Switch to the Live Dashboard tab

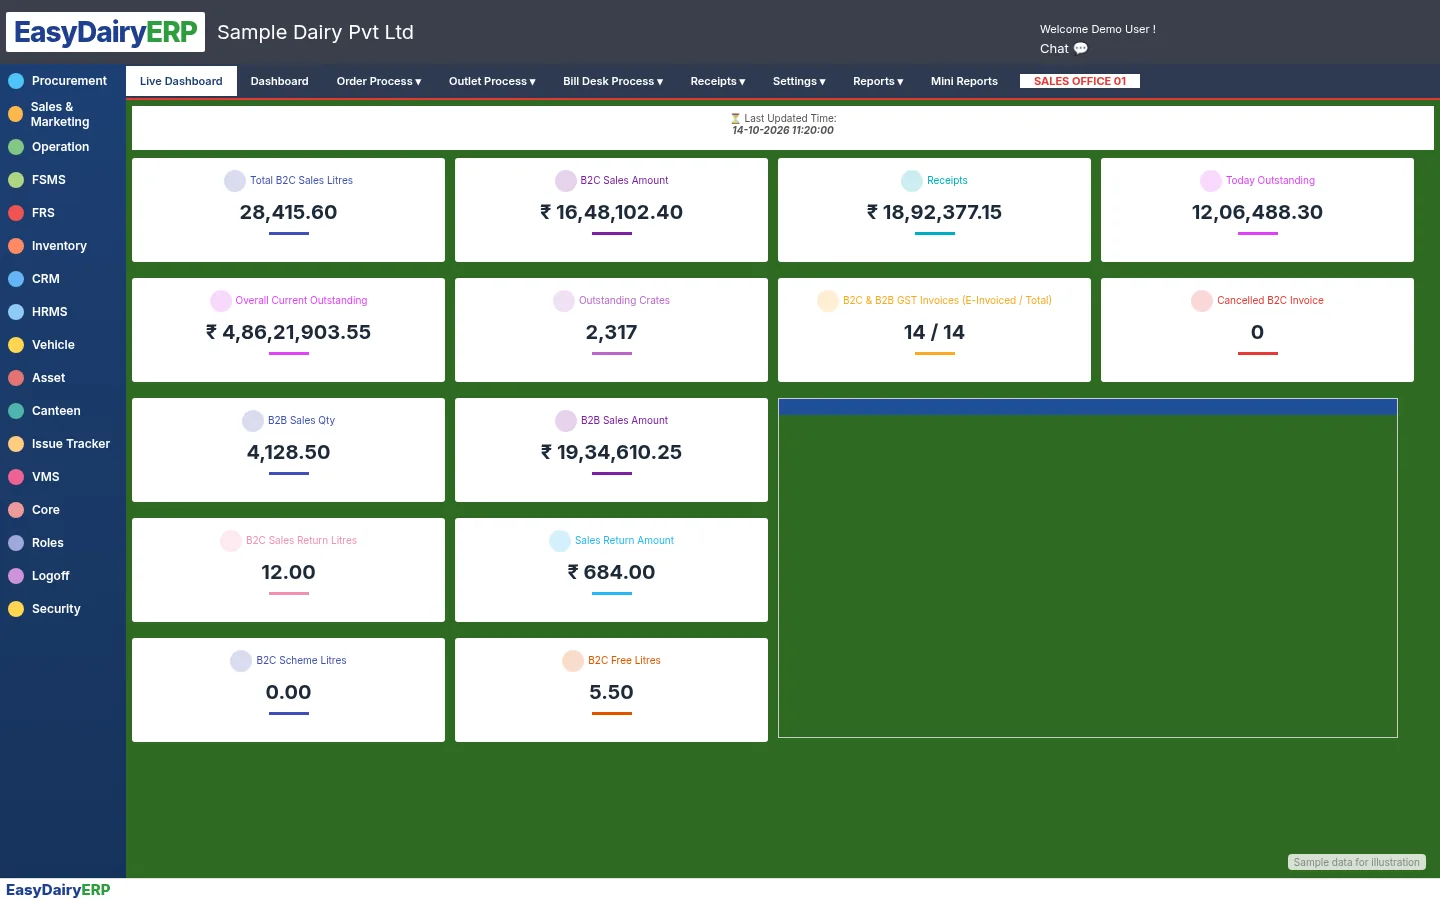point(181,81)
